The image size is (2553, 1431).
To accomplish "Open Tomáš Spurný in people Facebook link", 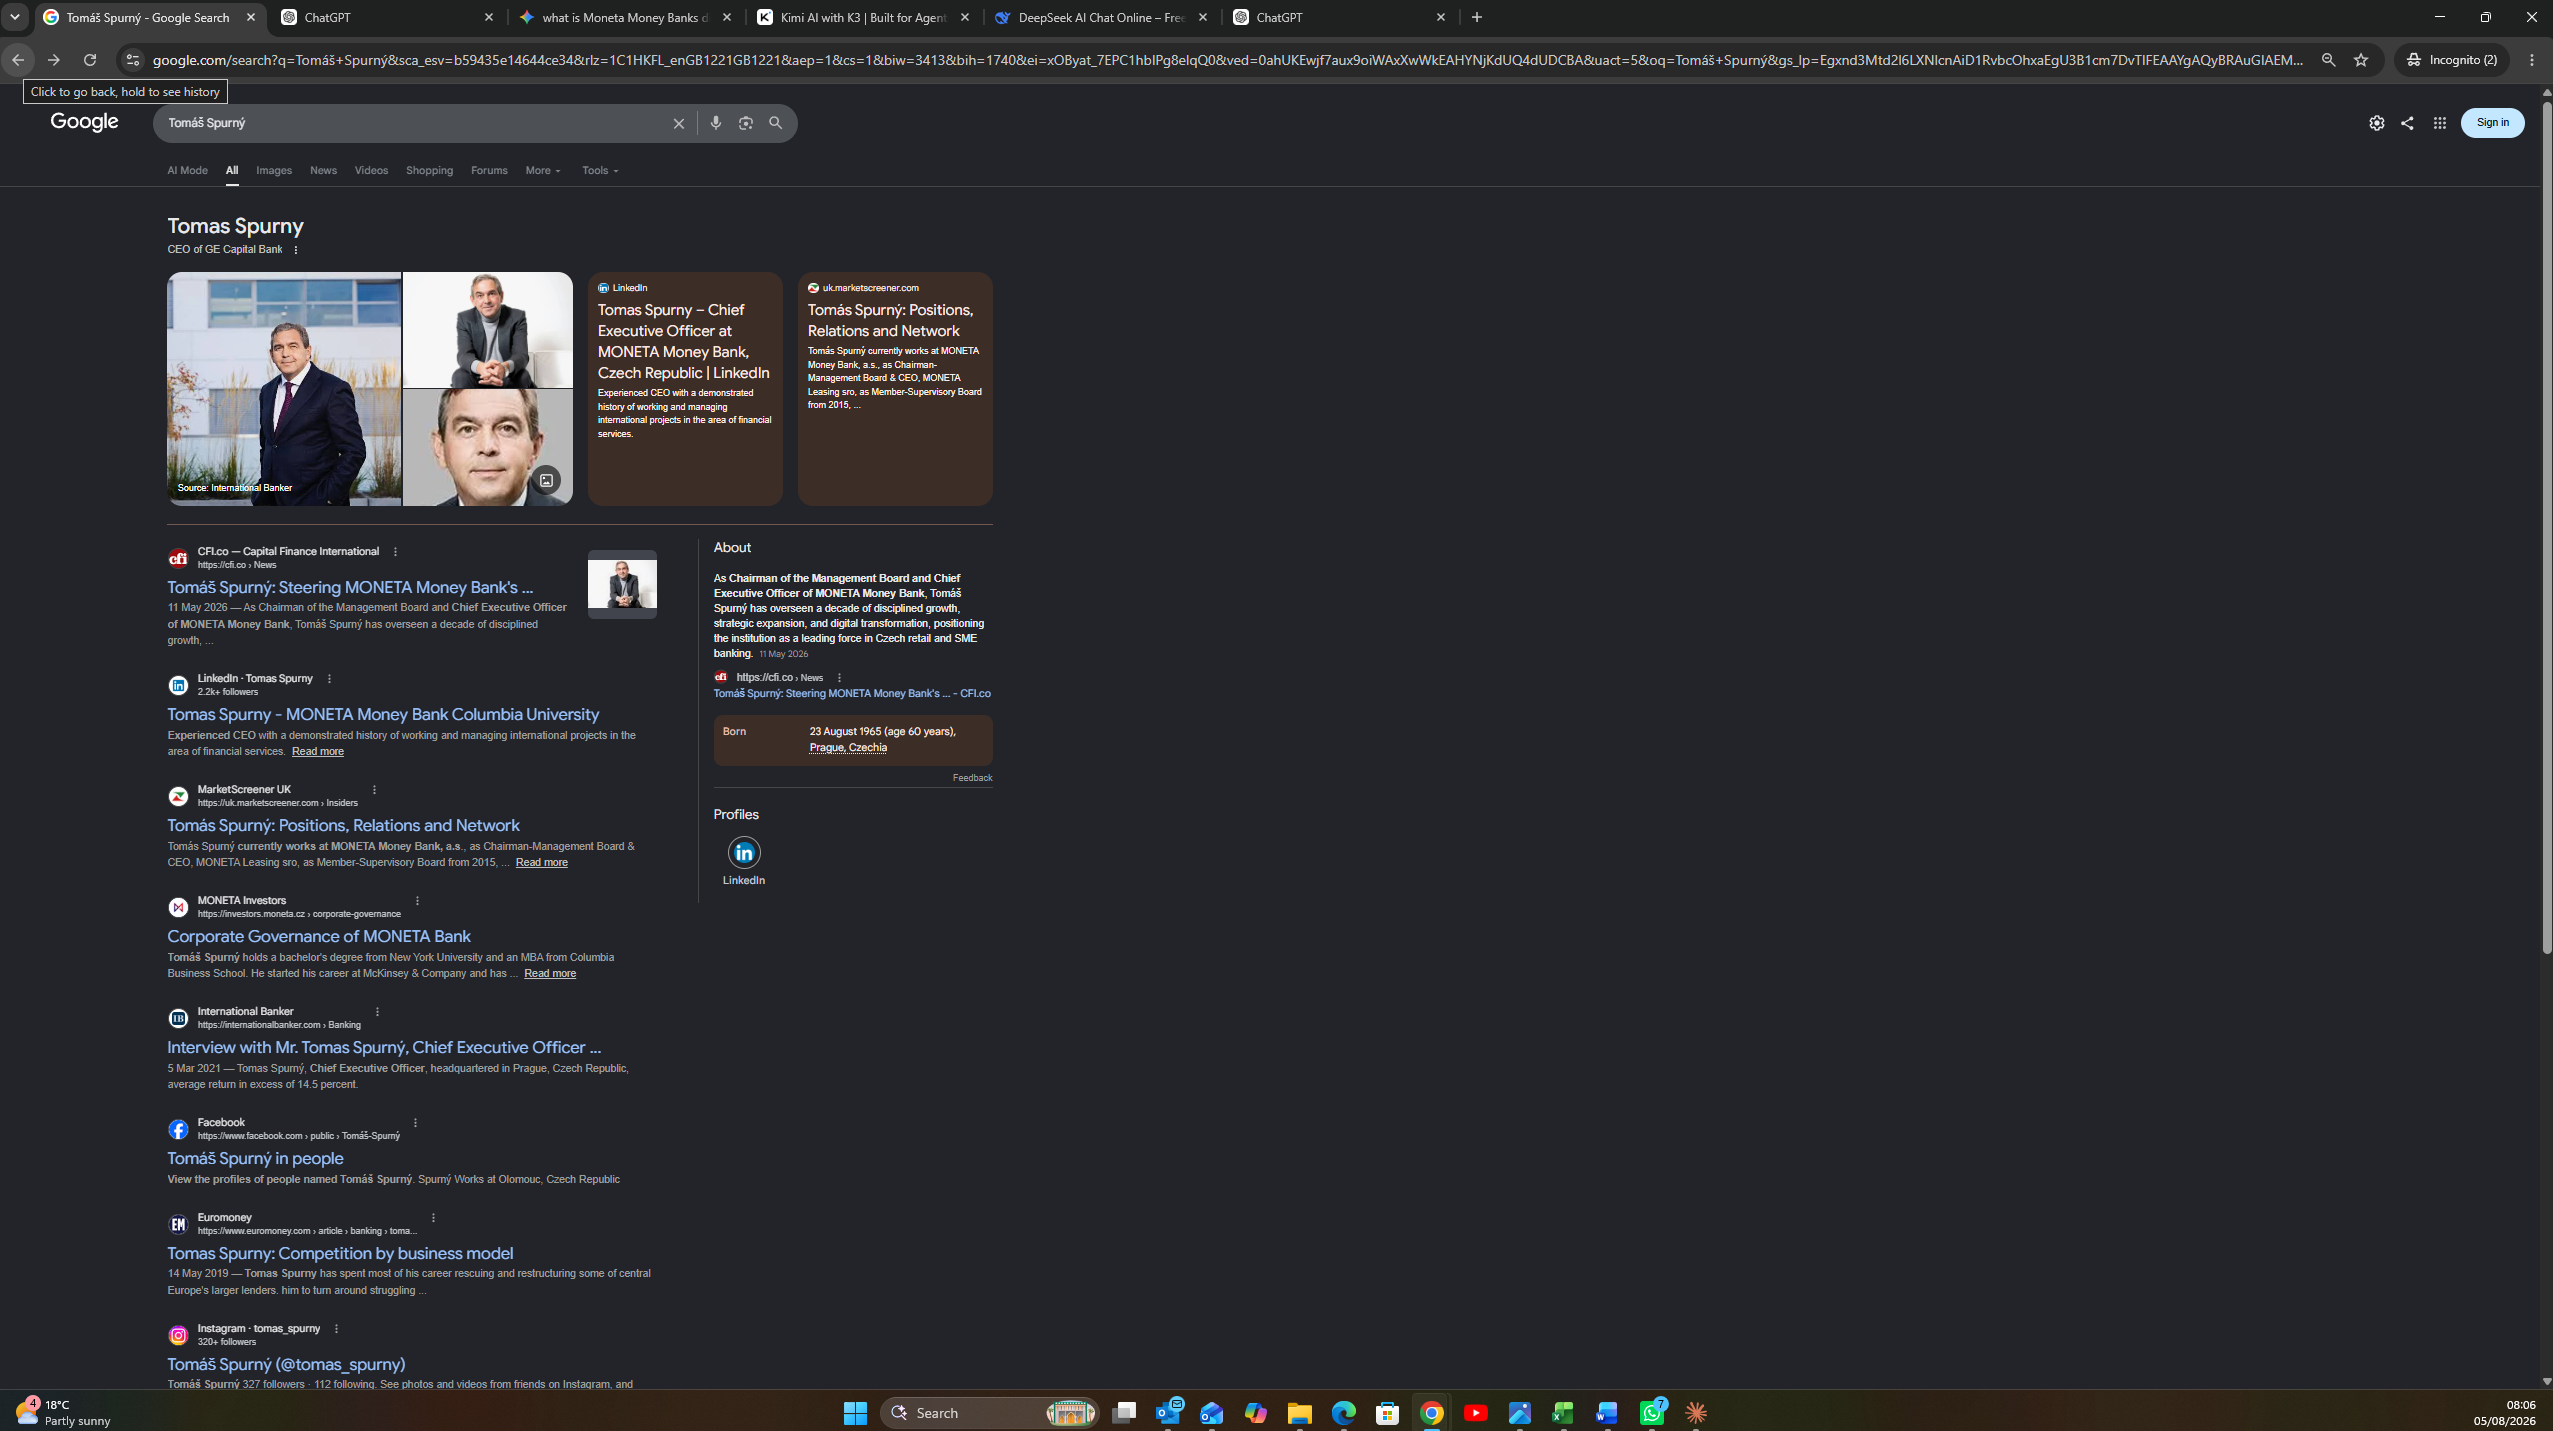I will pyautogui.click(x=255, y=1159).
